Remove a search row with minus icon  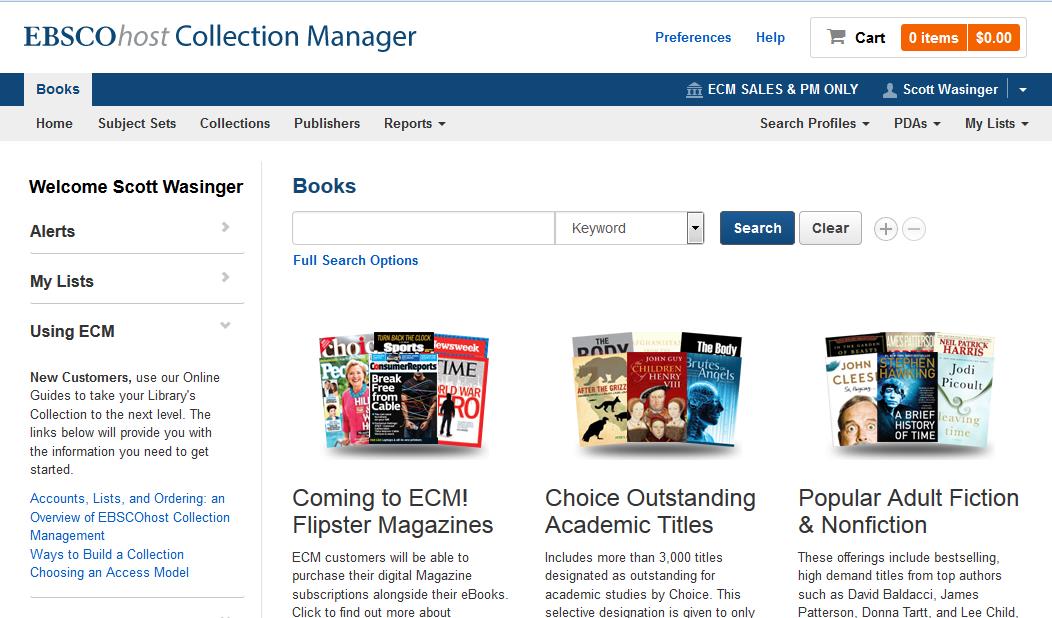[x=914, y=229]
